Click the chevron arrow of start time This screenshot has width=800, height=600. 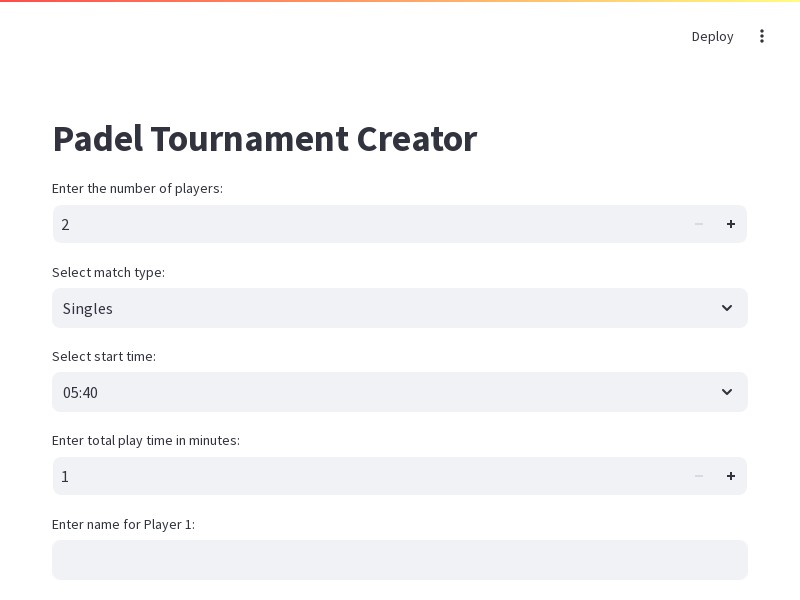(x=727, y=392)
